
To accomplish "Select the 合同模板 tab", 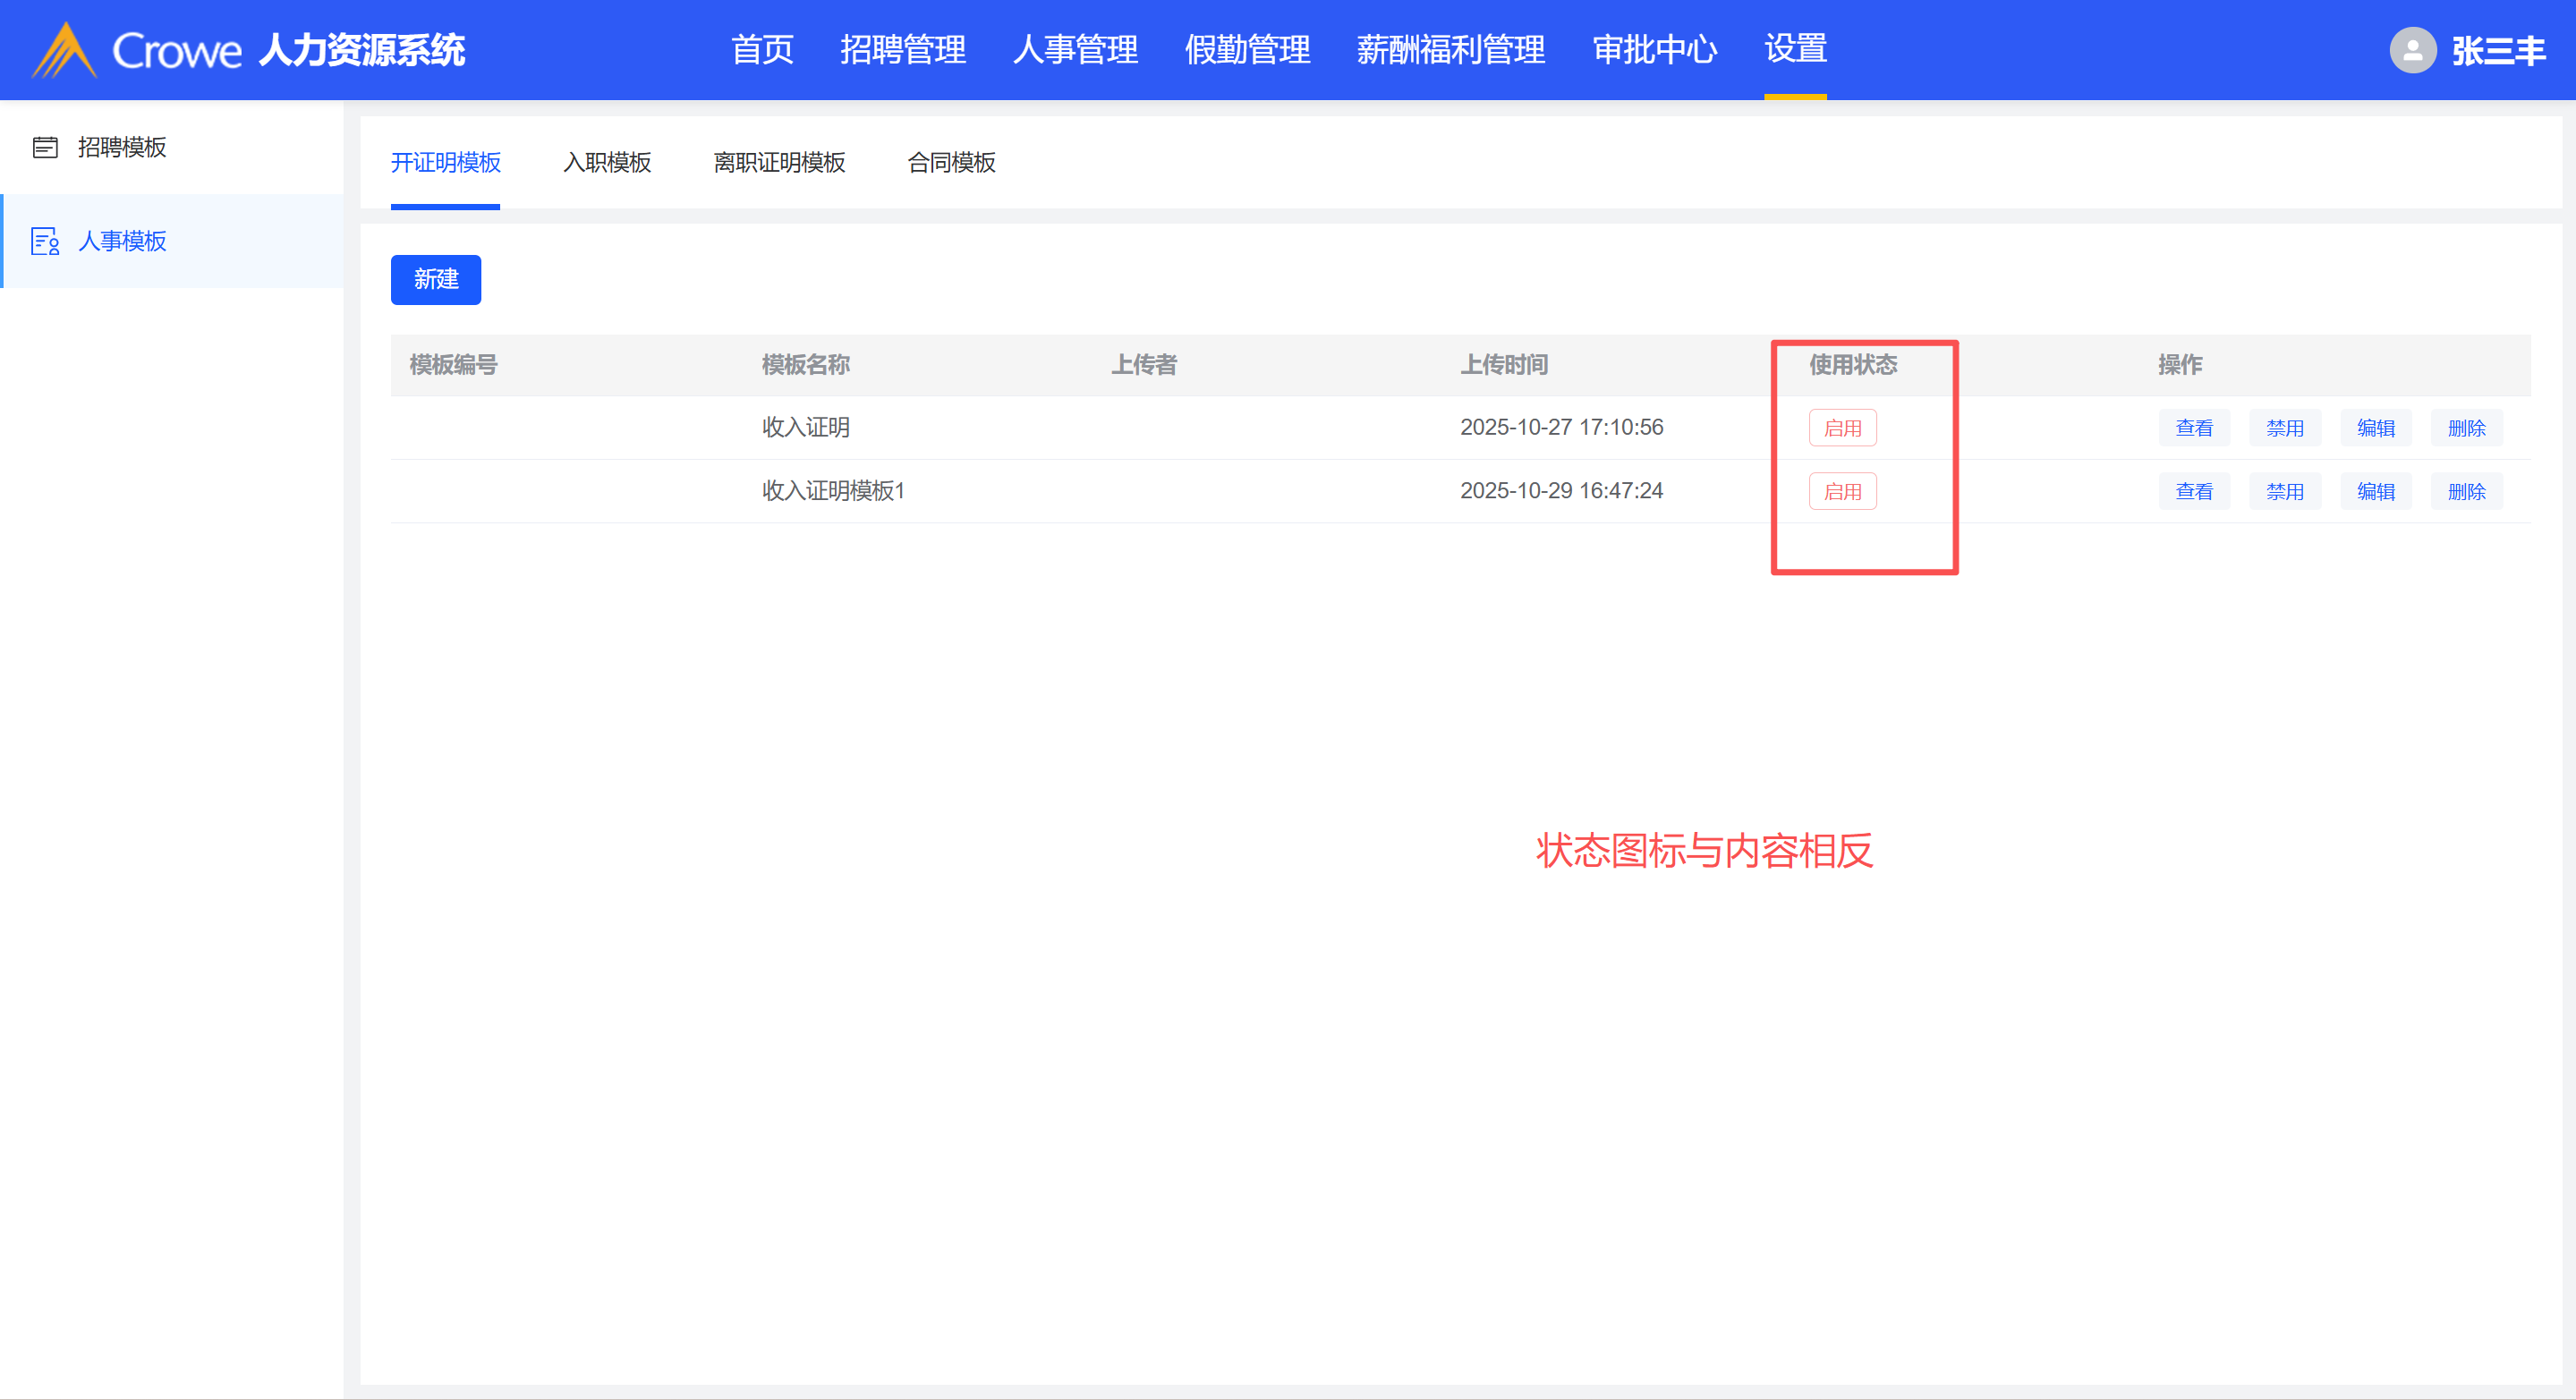I will pyautogui.click(x=951, y=162).
